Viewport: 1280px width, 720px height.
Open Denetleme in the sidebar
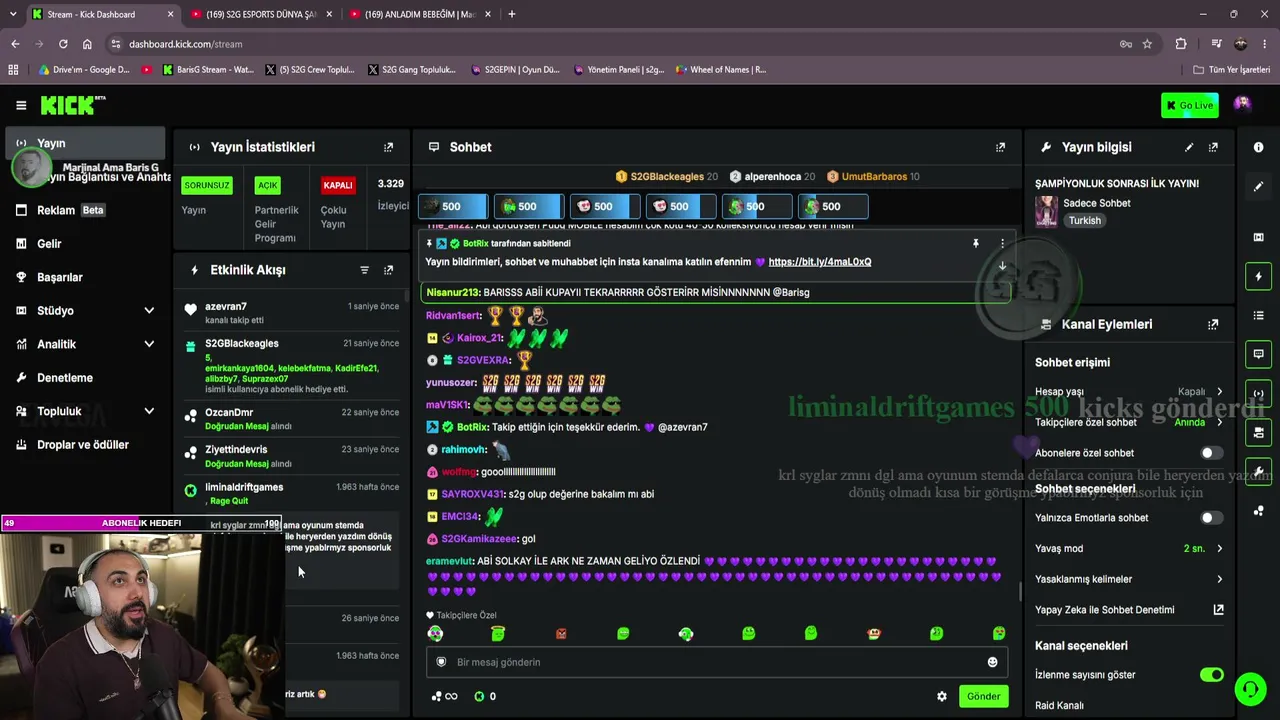86,378
